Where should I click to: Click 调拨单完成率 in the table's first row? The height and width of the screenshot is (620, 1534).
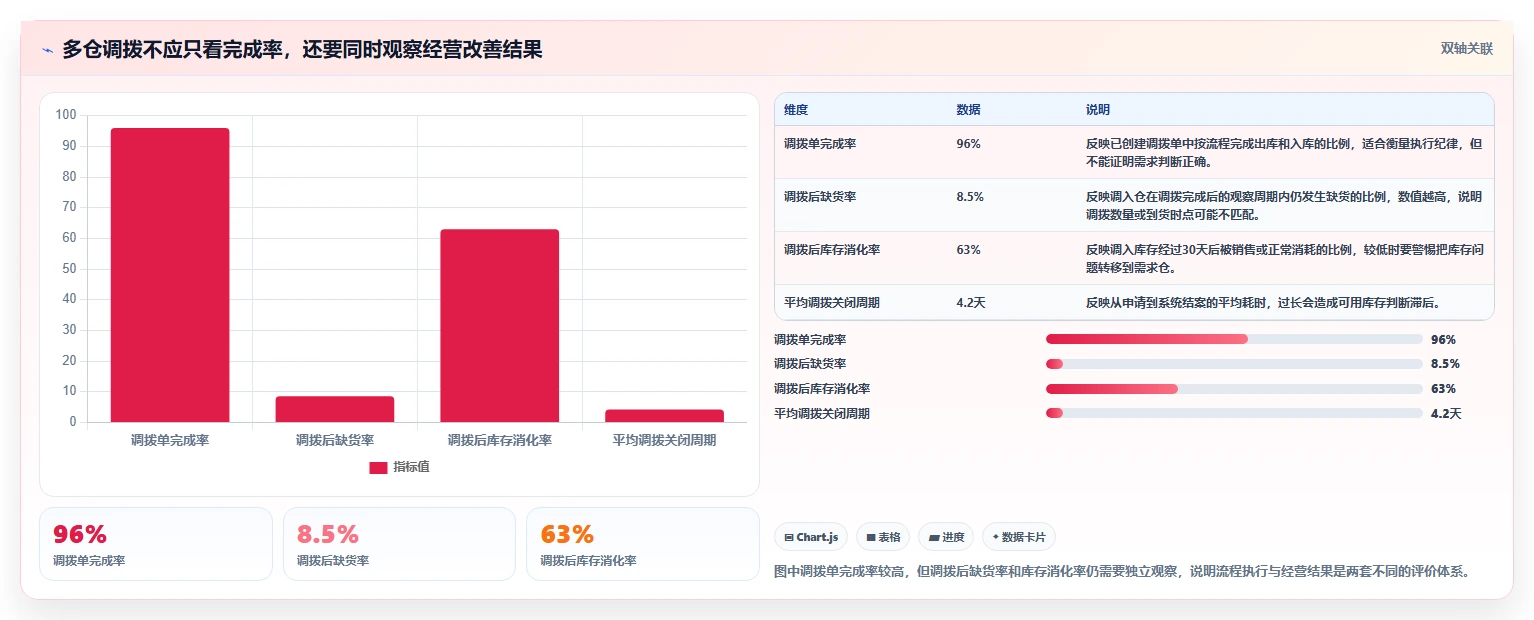(820, 144)
